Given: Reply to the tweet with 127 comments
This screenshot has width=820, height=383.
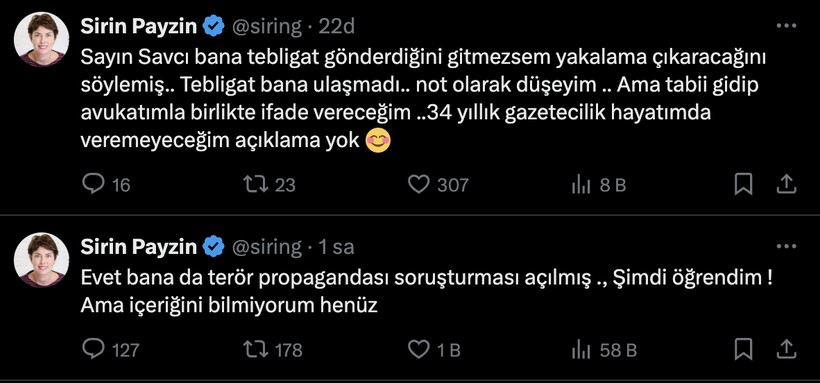Looking at the screenshot, I should 94,349.
